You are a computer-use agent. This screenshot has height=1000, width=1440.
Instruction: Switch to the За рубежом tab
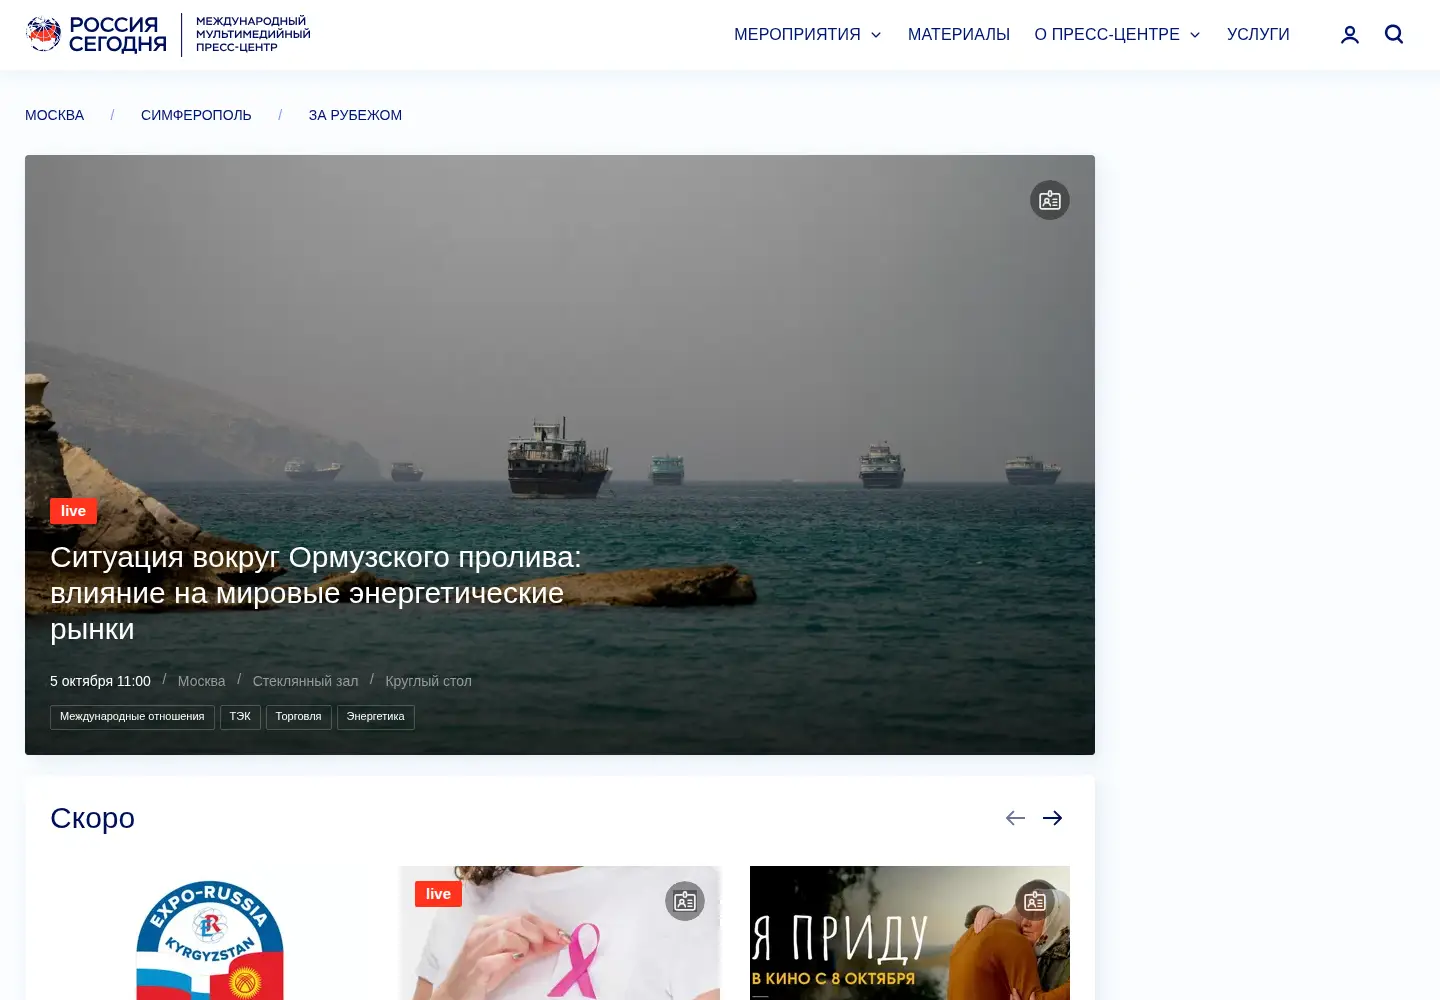[355, 115]
